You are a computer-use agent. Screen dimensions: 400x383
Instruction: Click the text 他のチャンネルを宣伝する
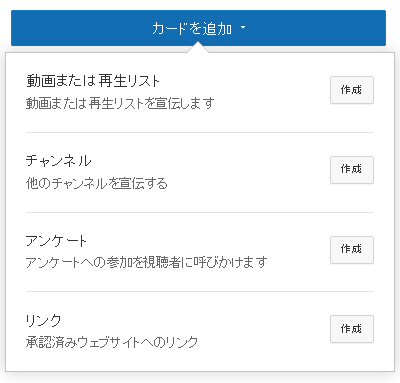coord(97,183)
